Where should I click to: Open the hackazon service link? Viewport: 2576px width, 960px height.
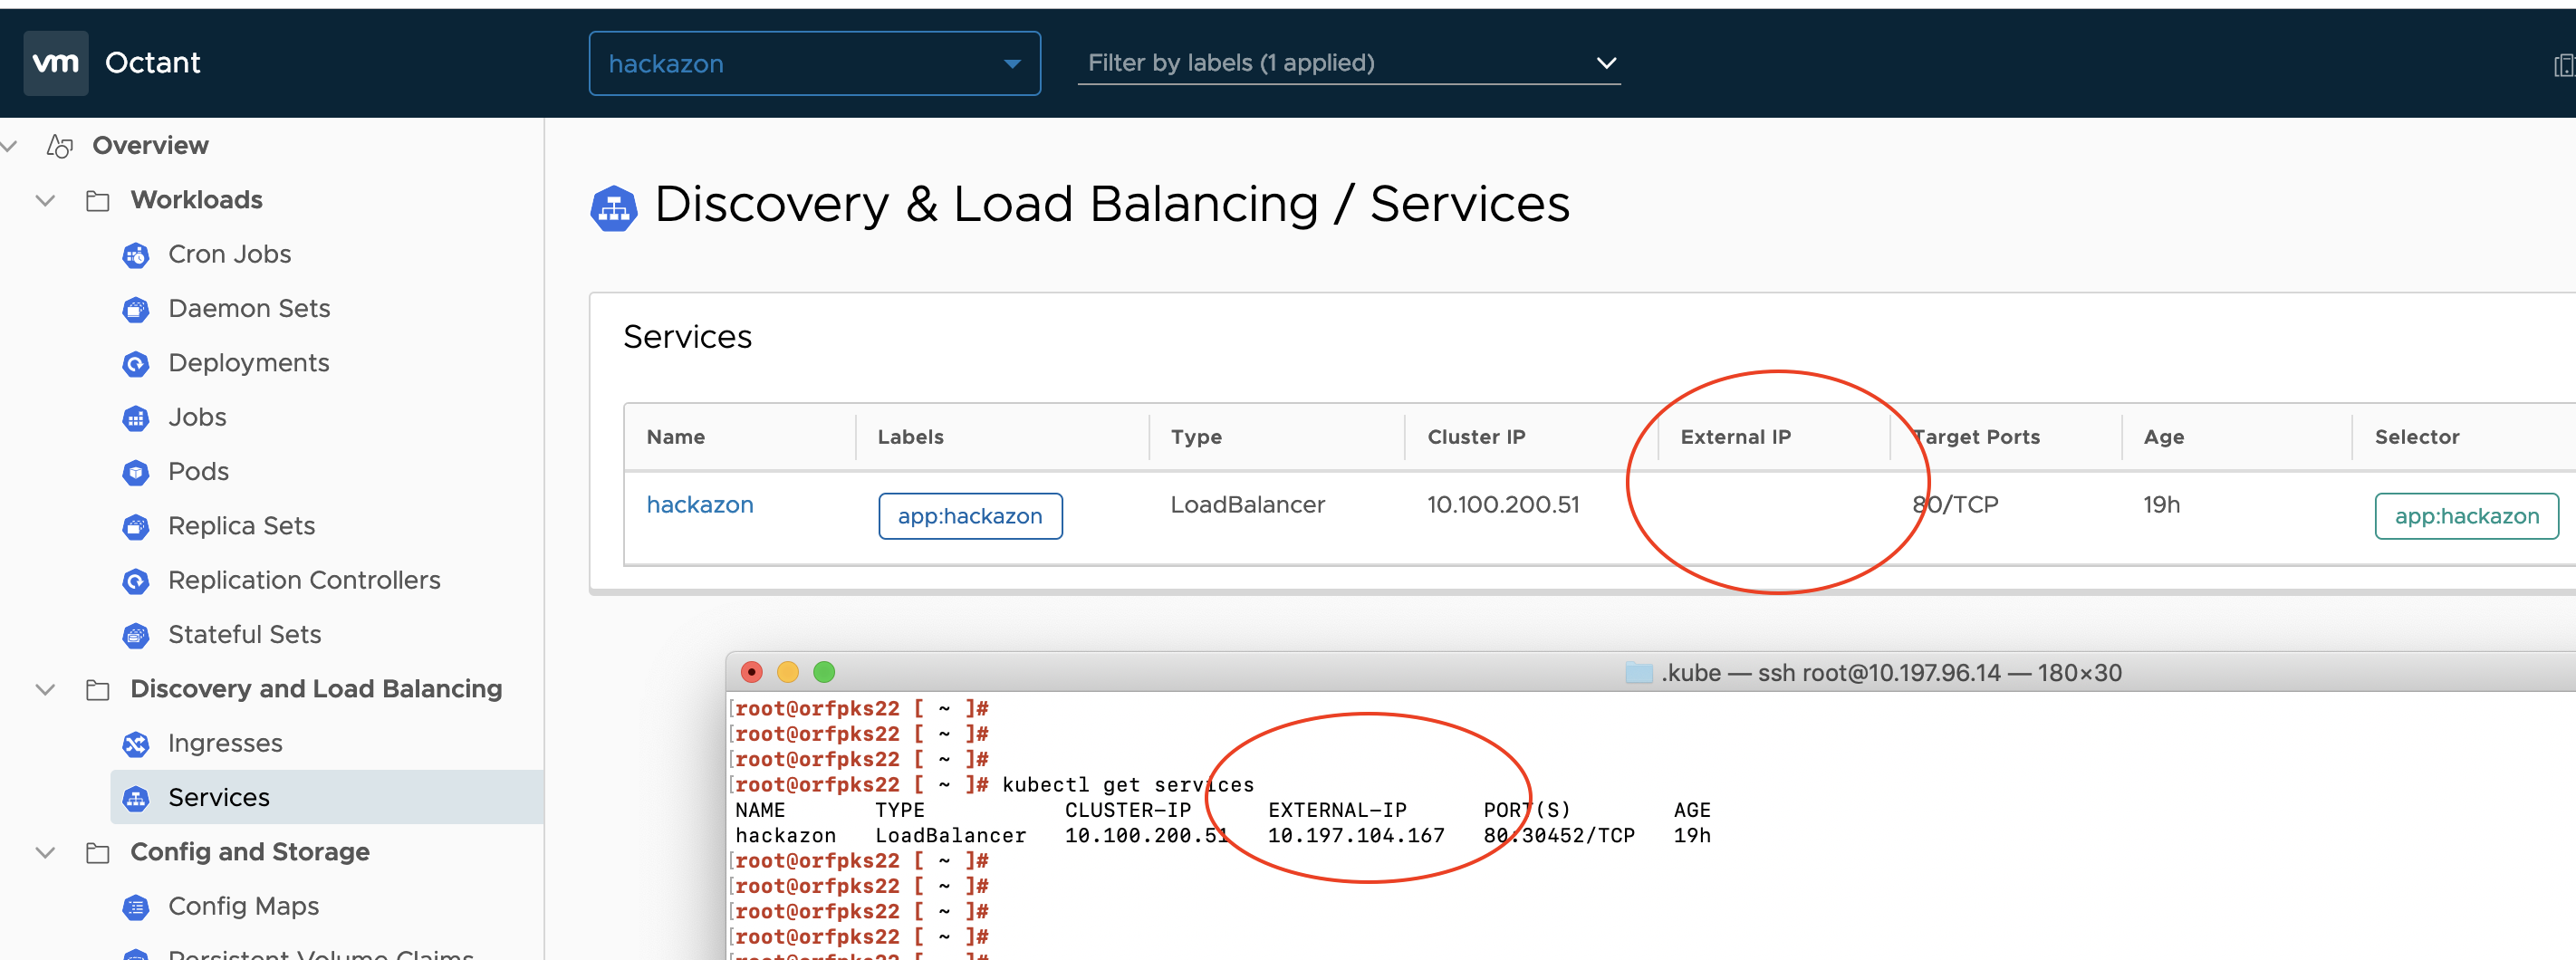point(699,504)
